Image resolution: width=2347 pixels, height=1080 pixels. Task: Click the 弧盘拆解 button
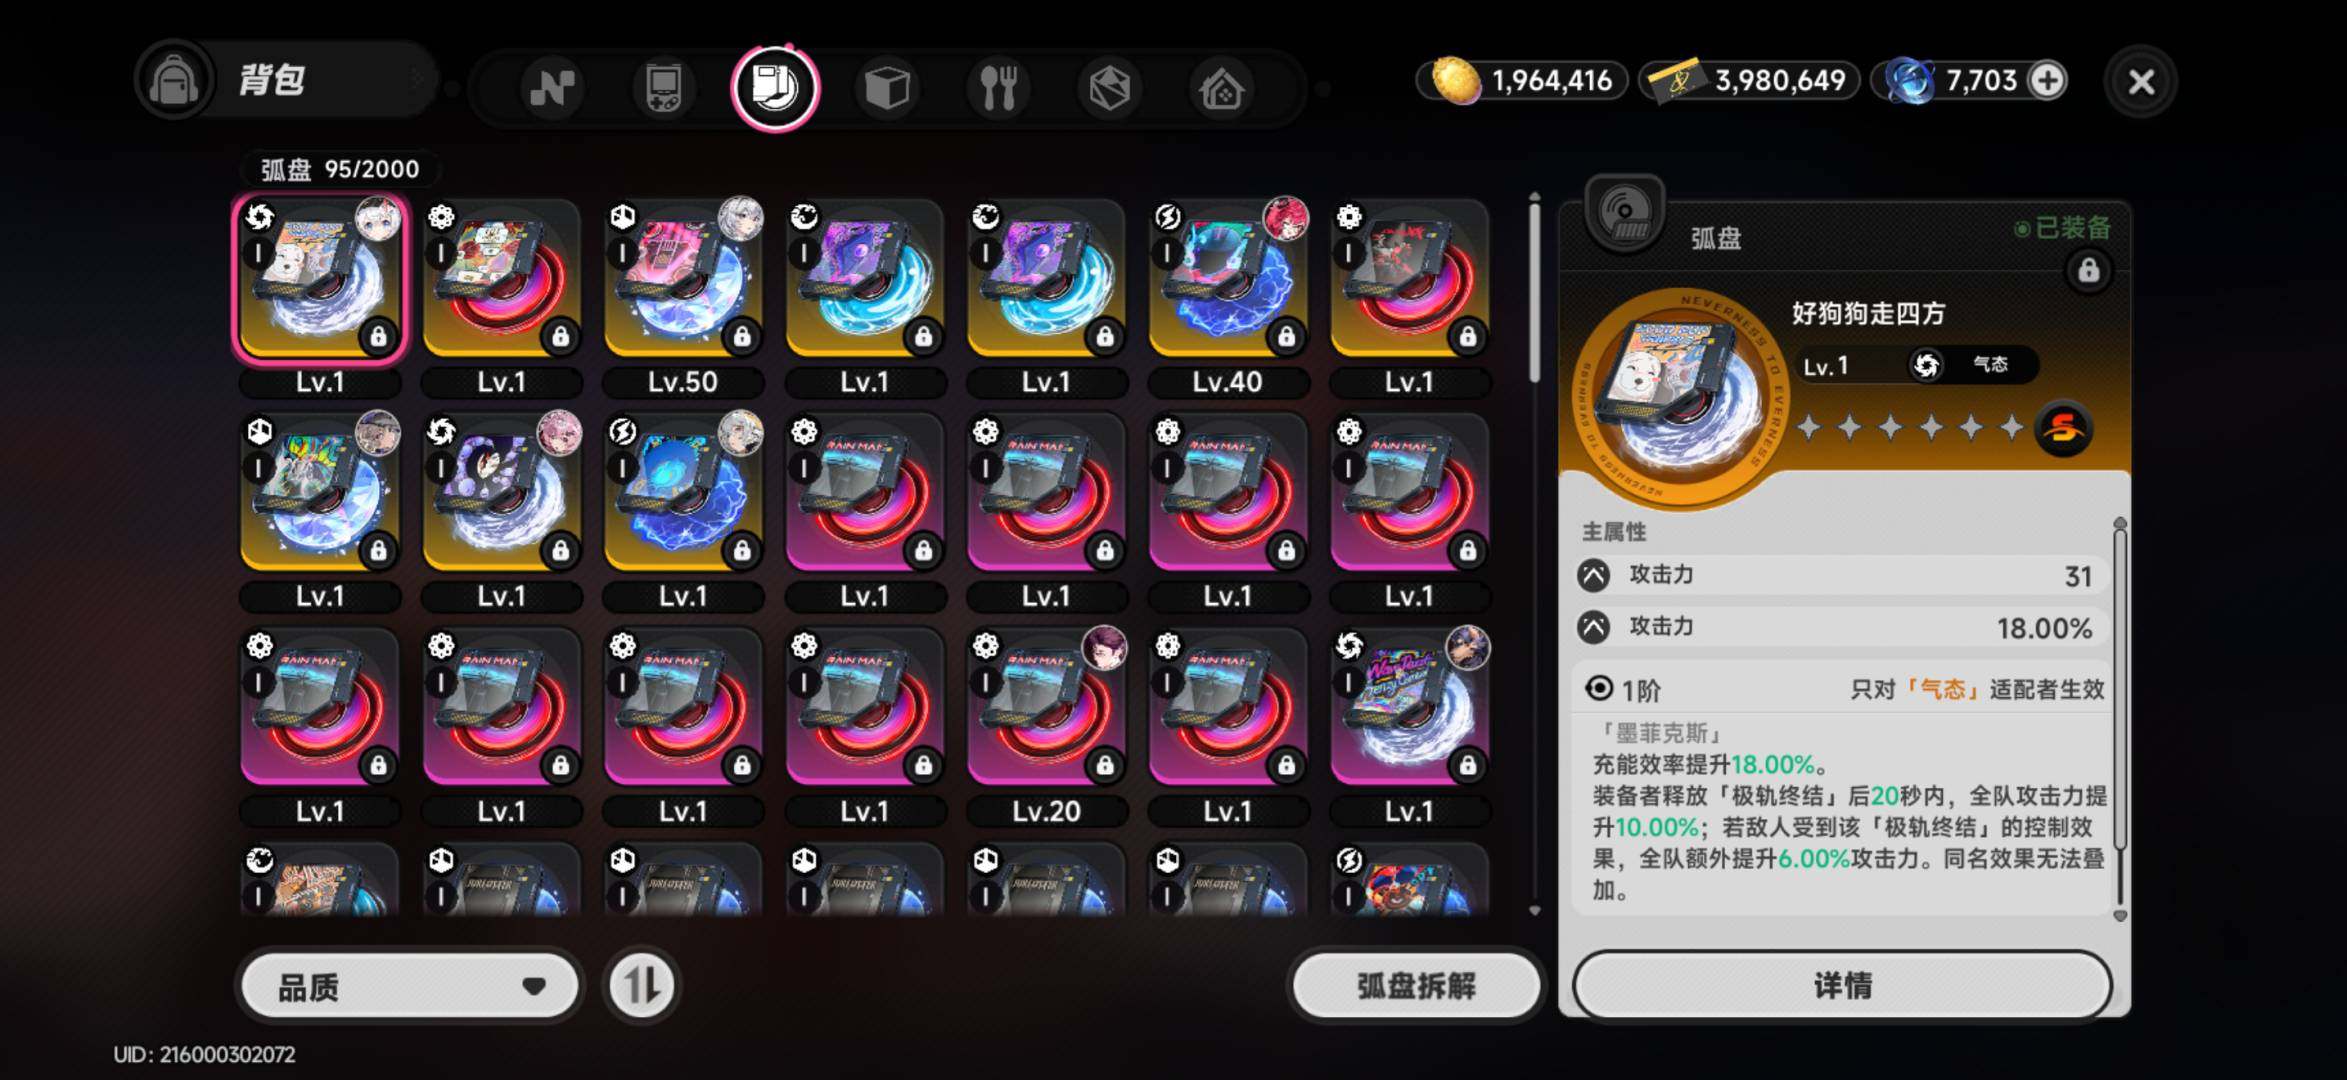(1416, 986)
